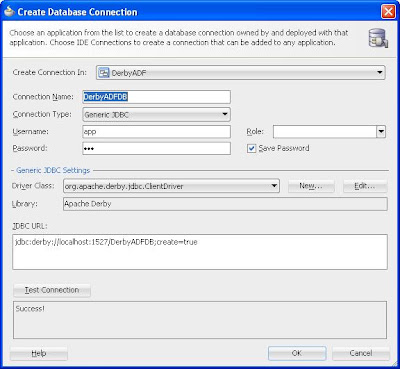Open the Role dropdown arrow
Viewport: 400px width, 369px height.
click(x=381, y=132)
